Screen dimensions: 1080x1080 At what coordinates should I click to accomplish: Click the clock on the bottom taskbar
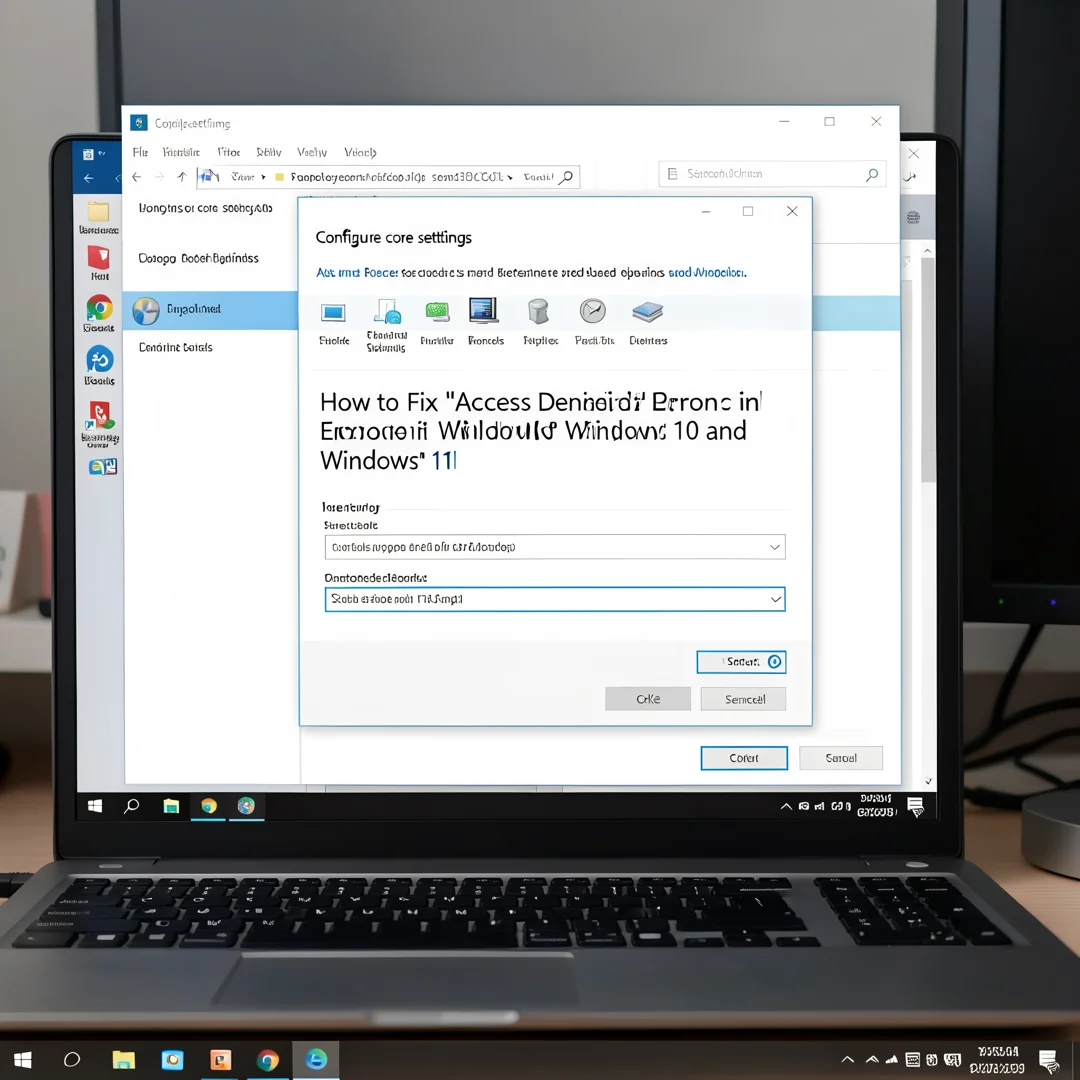[x=997, y=1059]
